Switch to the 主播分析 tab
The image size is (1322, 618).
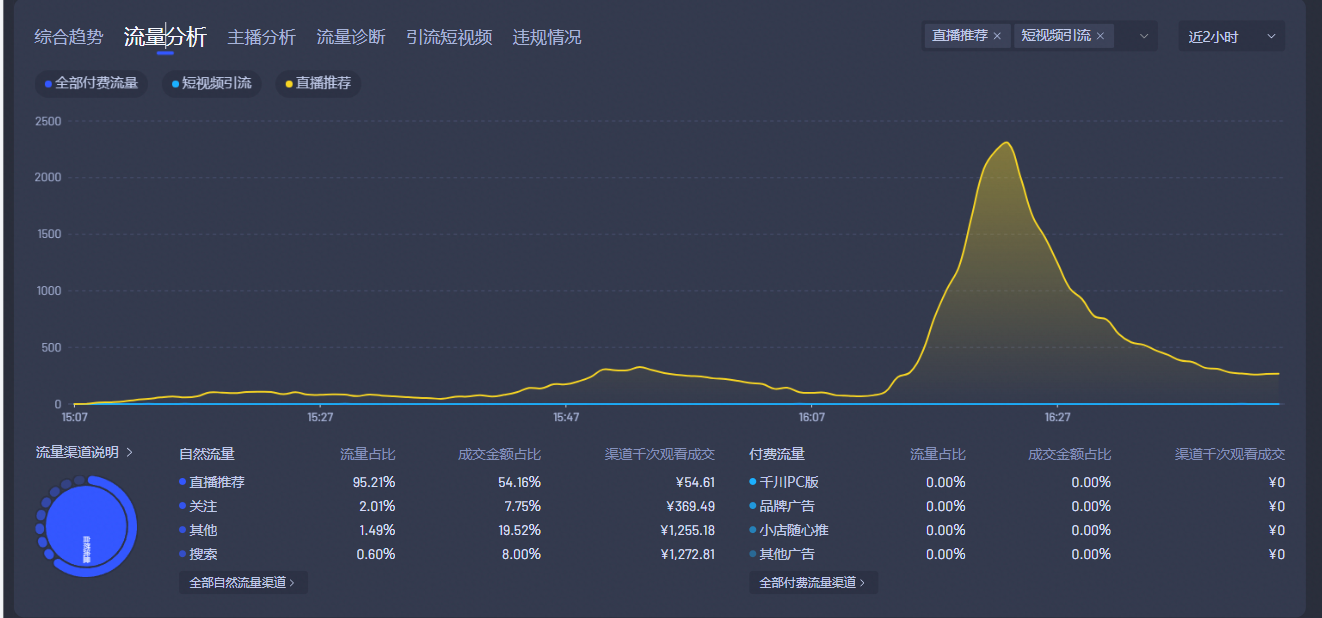point(261,38)
